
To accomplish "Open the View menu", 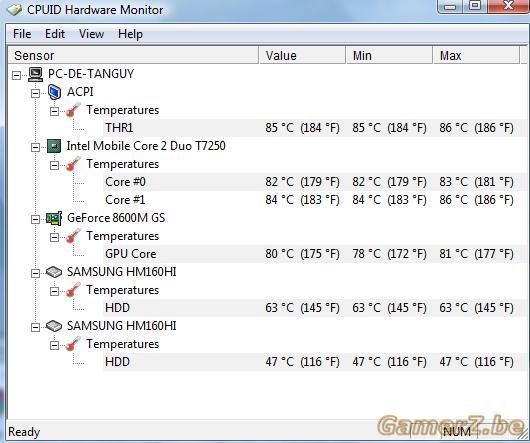I will tap(91, 34).
